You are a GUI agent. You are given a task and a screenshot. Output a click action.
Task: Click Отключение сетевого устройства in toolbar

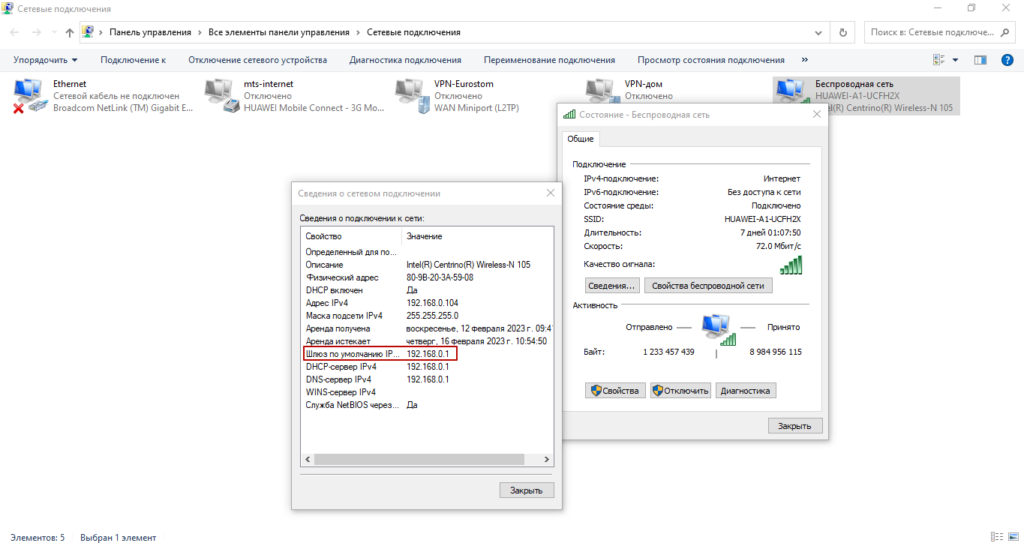257,60
